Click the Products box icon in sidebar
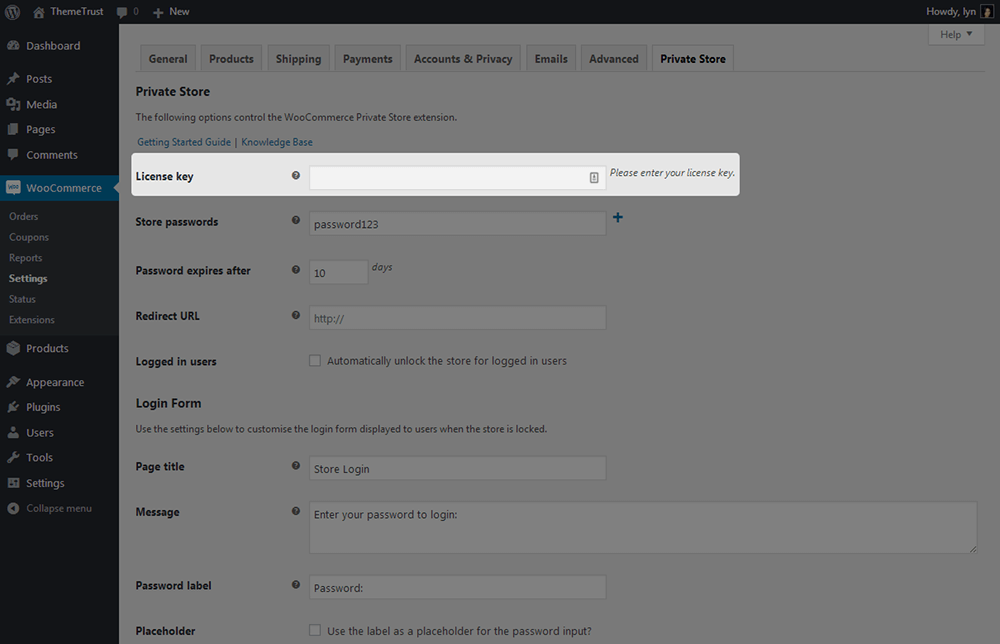1000x644 pixels. point(13,348)
